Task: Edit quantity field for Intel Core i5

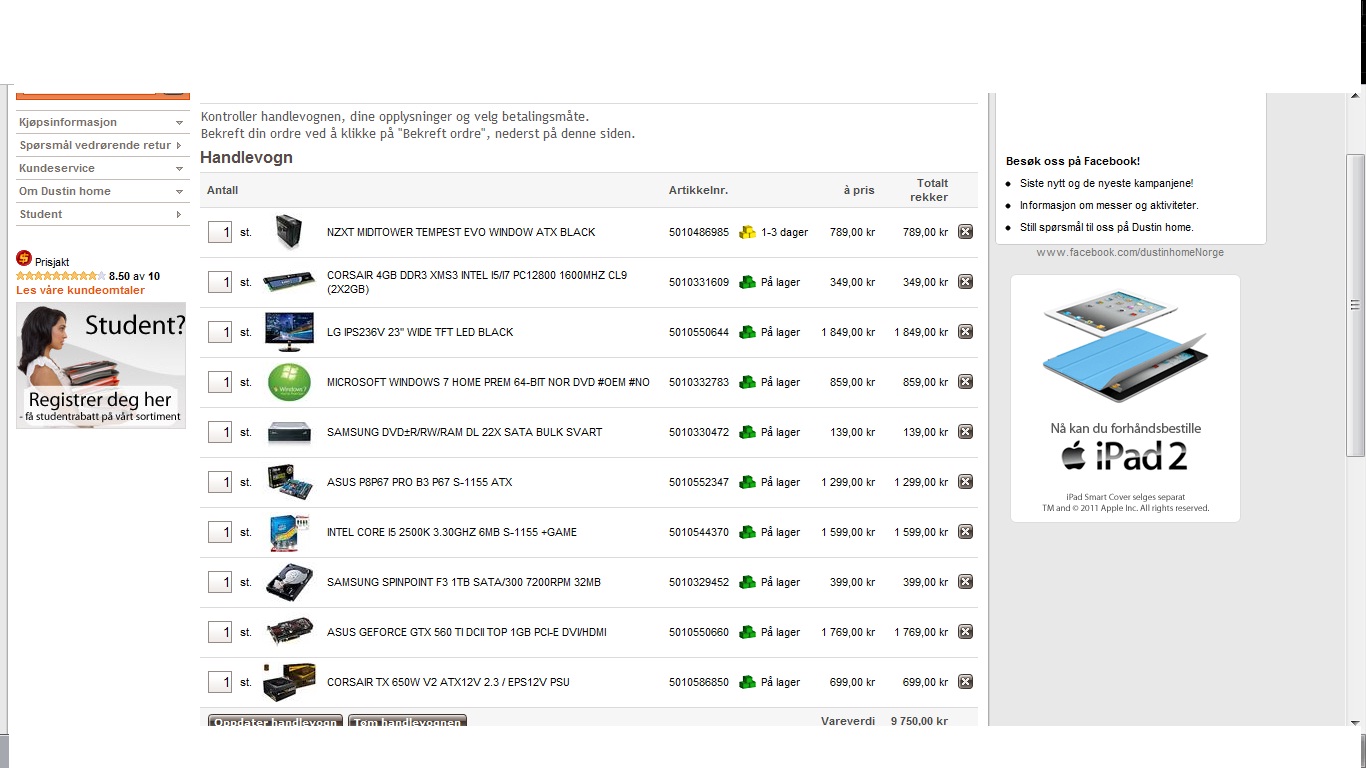Action: click(220, 532)
